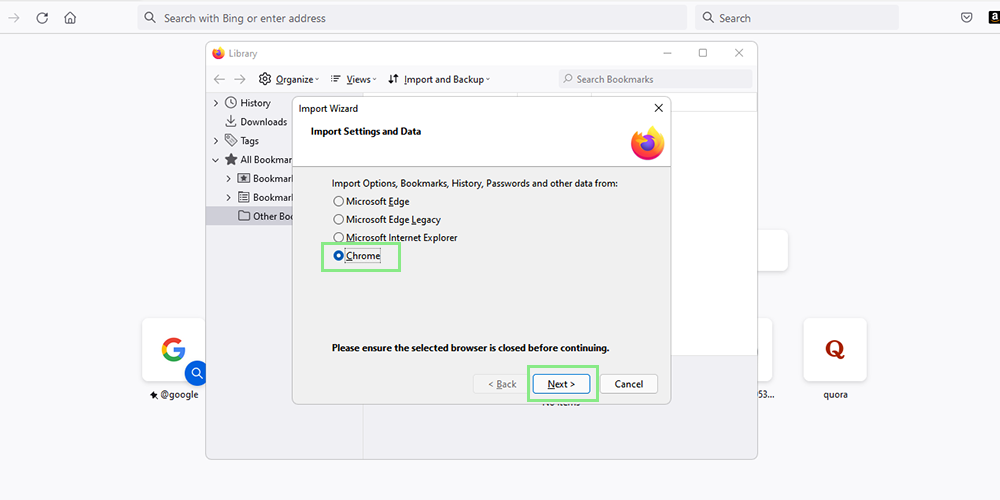This screenshot has height=500, width=1000.
Task: Click the browser Search box
Action: coord(797,18)
